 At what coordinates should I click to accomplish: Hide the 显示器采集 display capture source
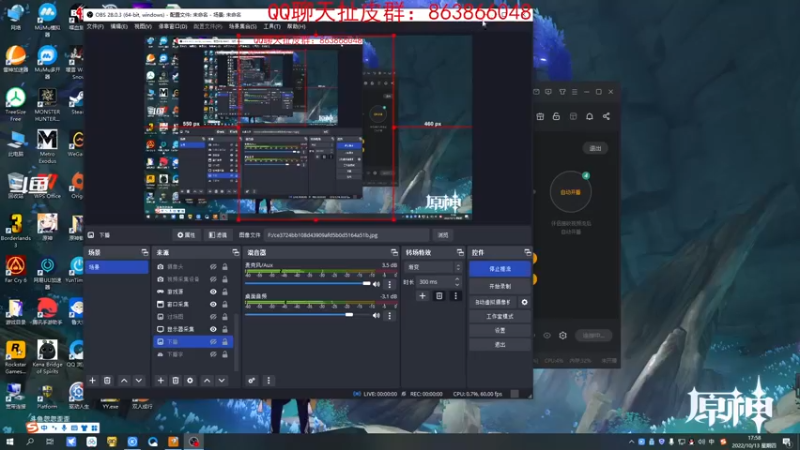[x=213, y=330]
